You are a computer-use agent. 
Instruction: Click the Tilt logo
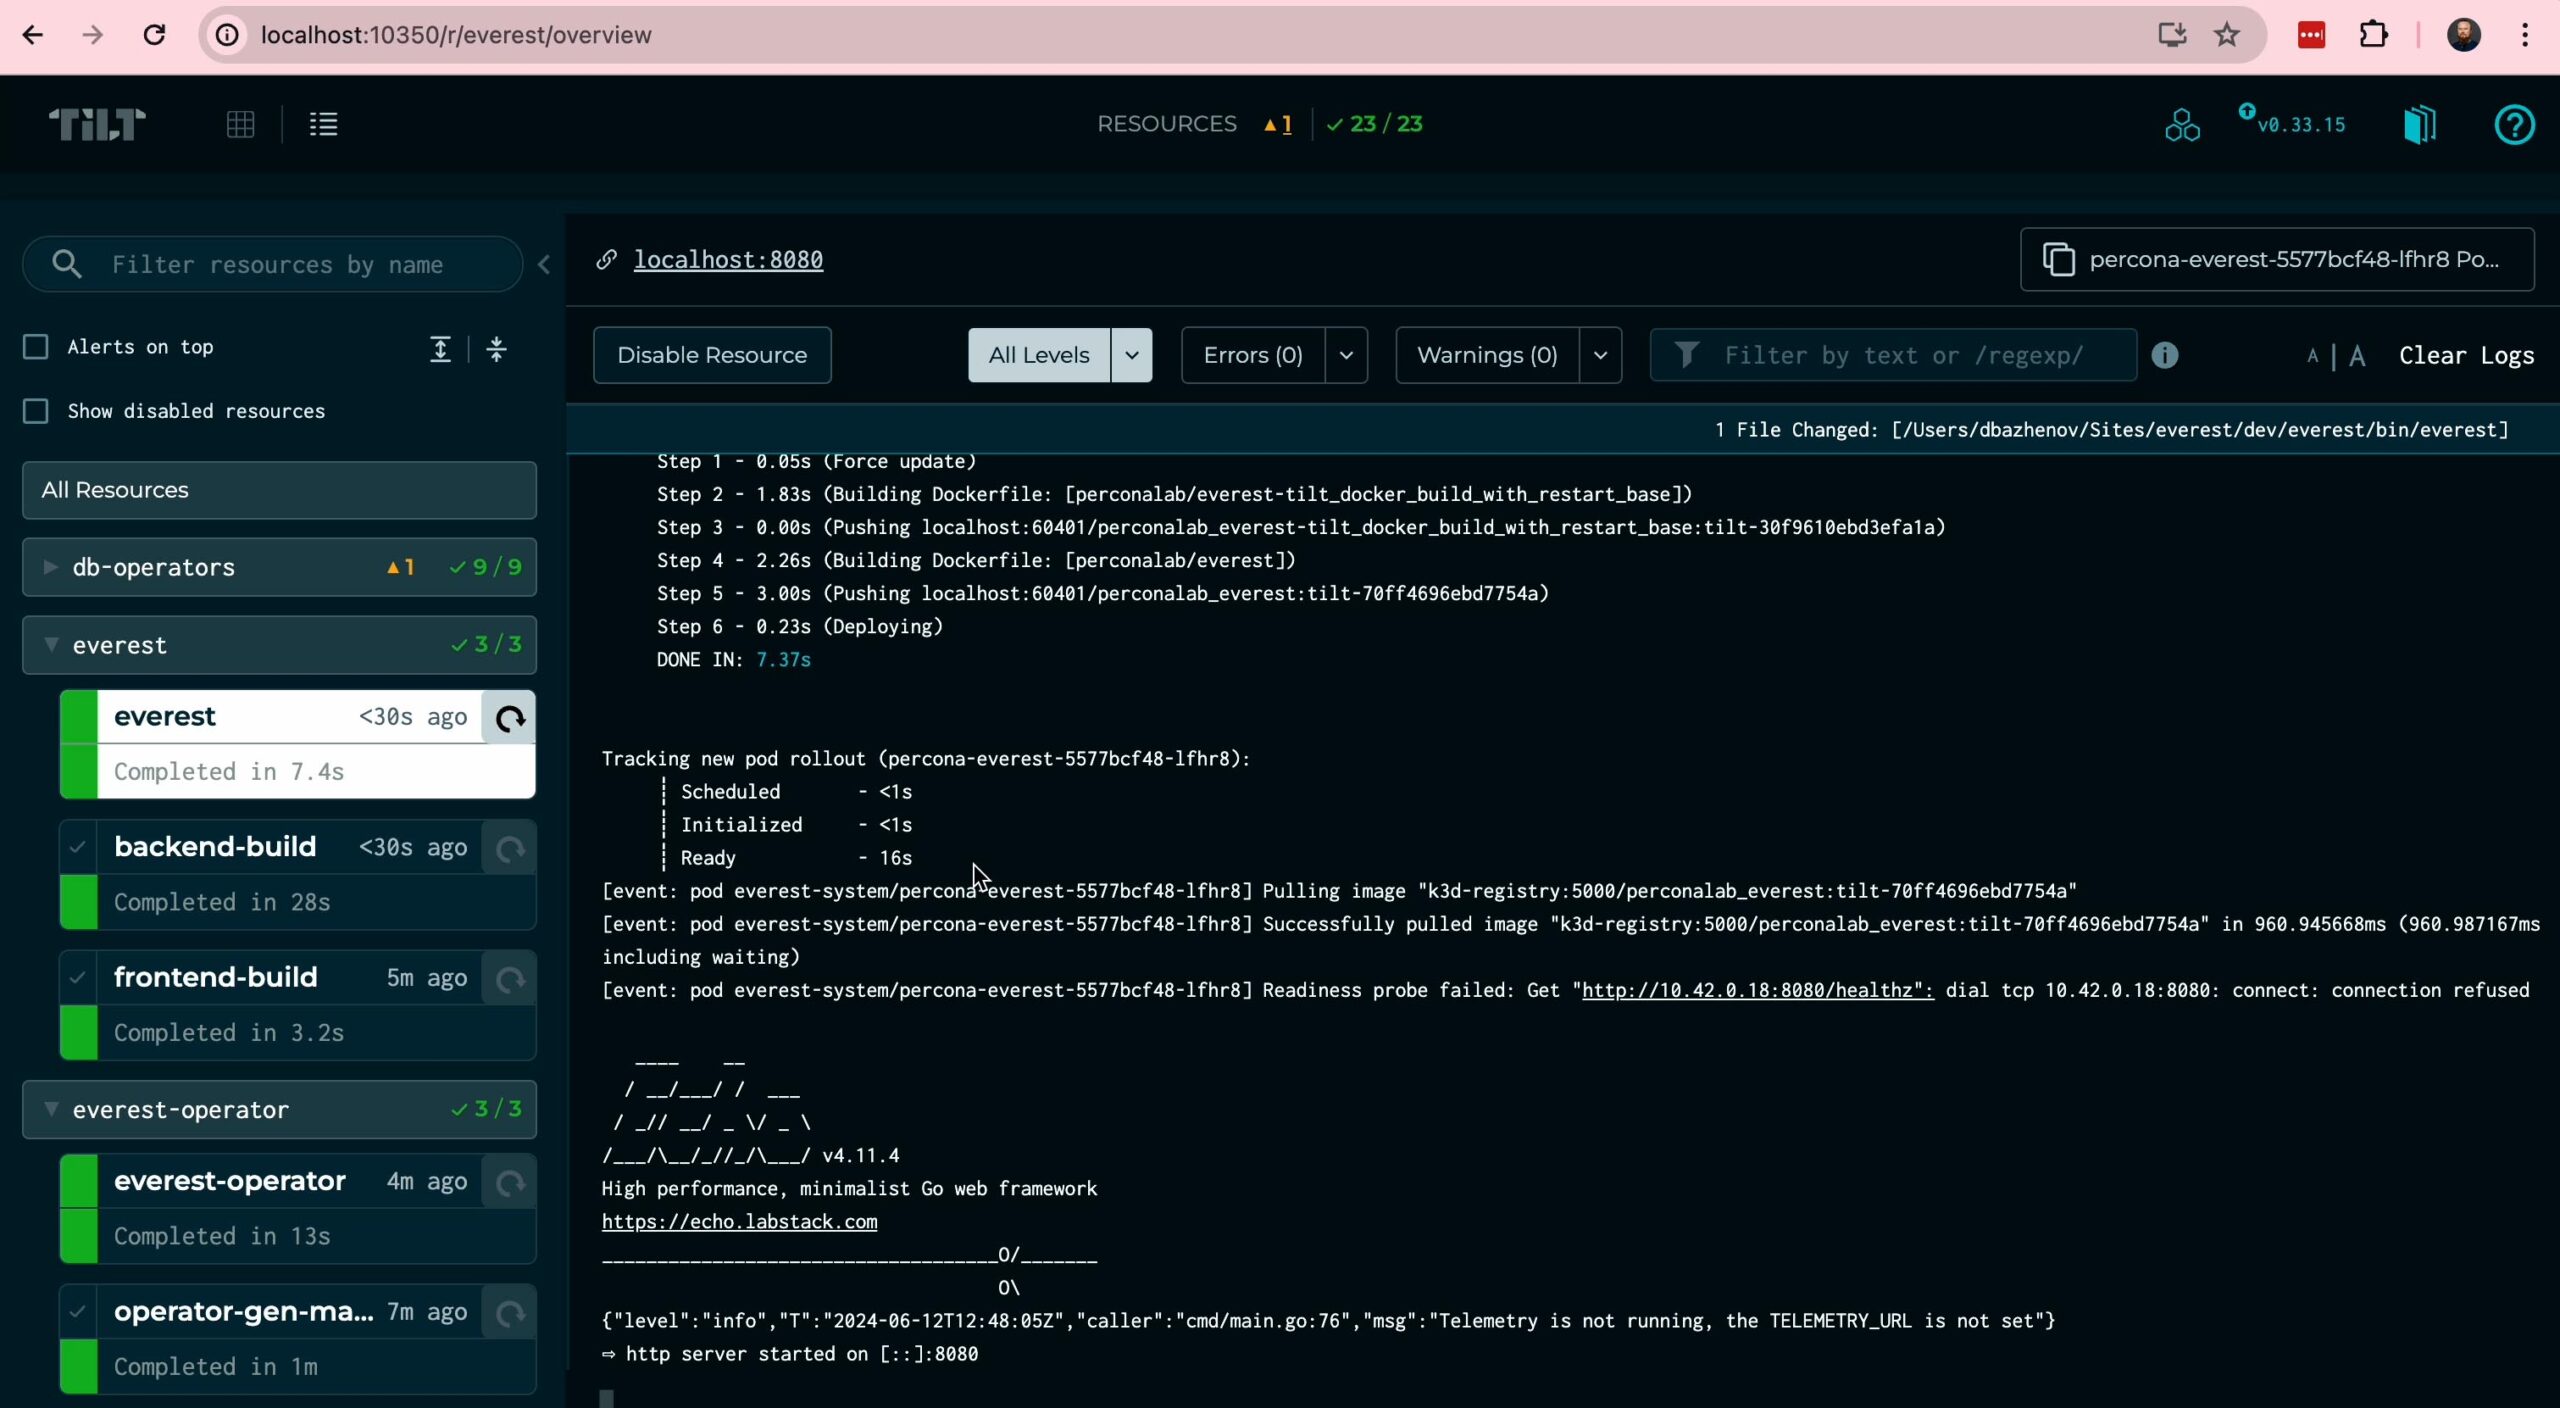[x=97, y=124]
